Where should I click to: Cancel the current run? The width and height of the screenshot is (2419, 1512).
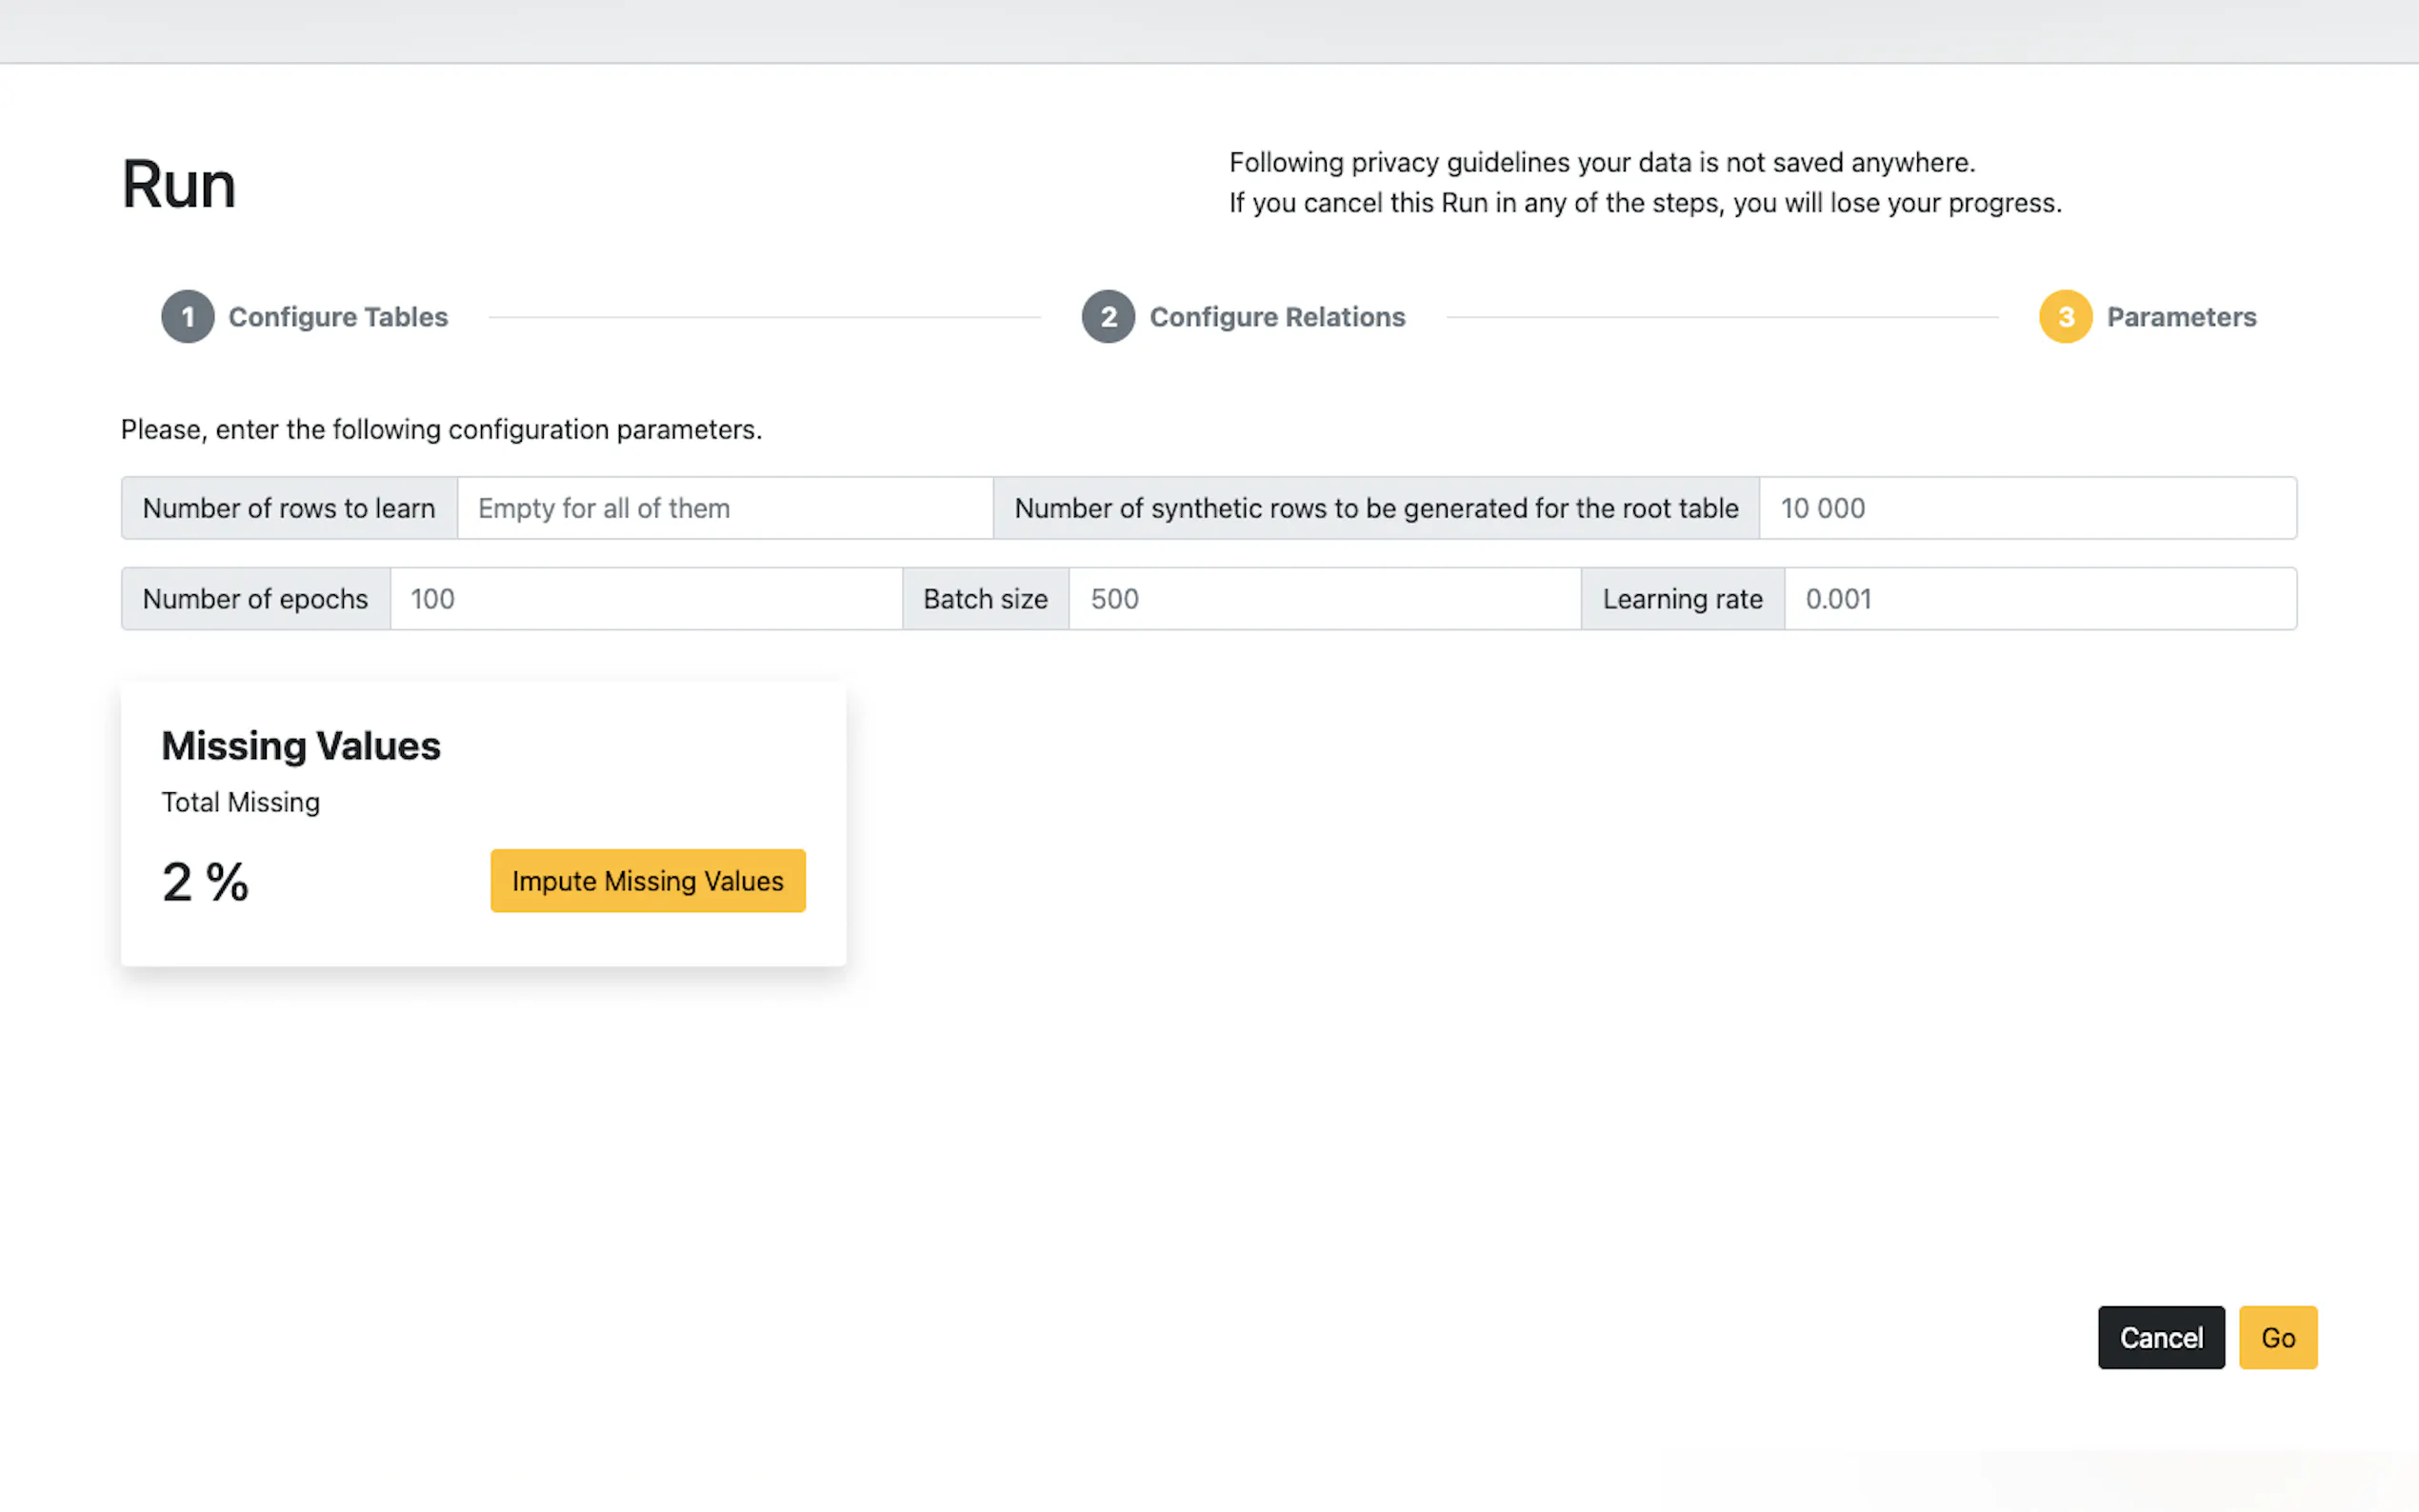[2160, 1337]
